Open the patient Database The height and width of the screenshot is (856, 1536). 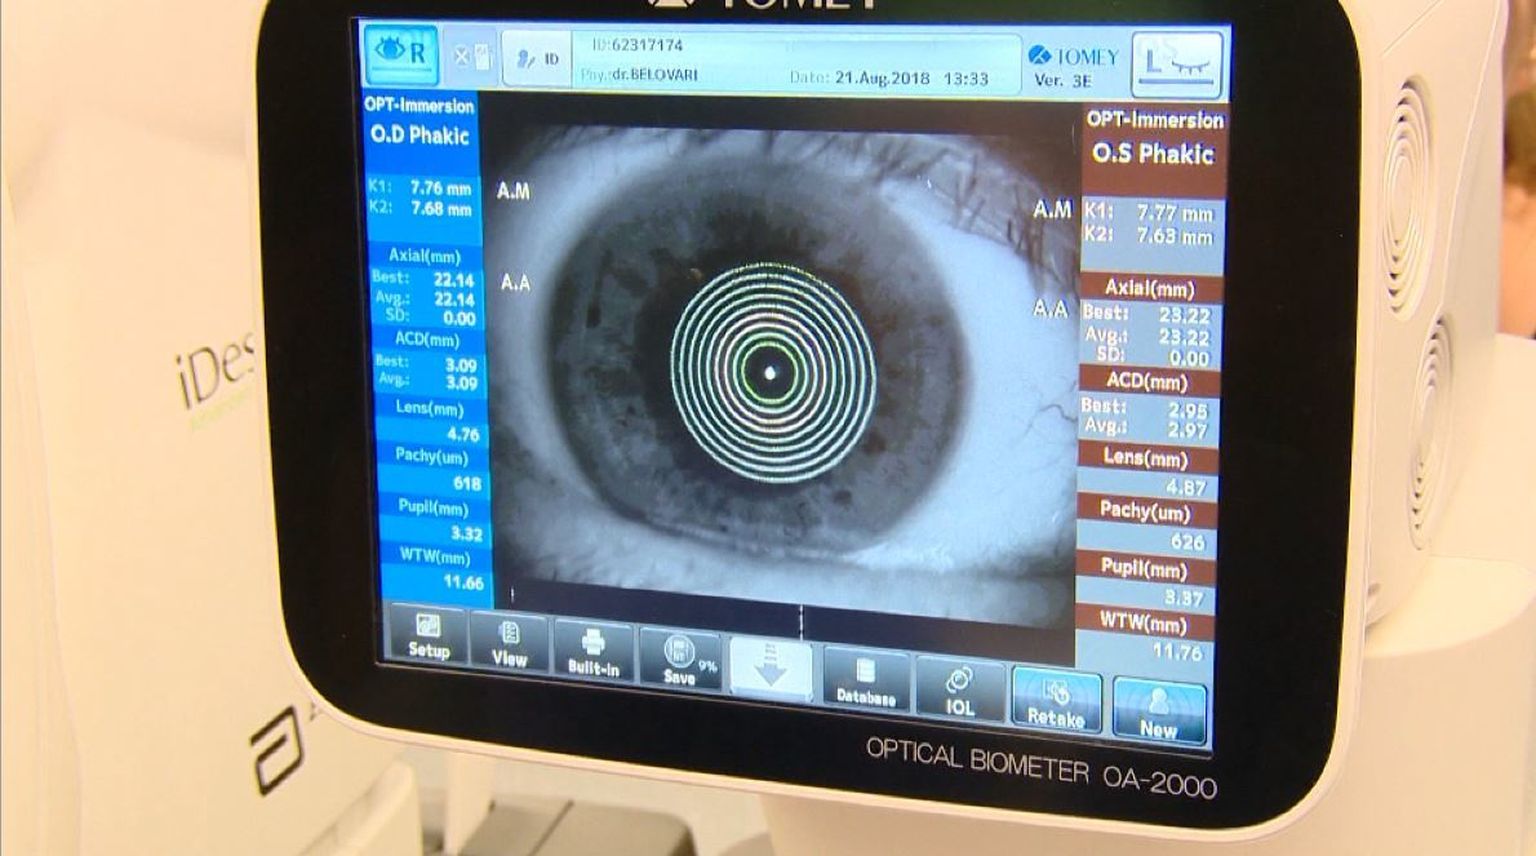866,682
